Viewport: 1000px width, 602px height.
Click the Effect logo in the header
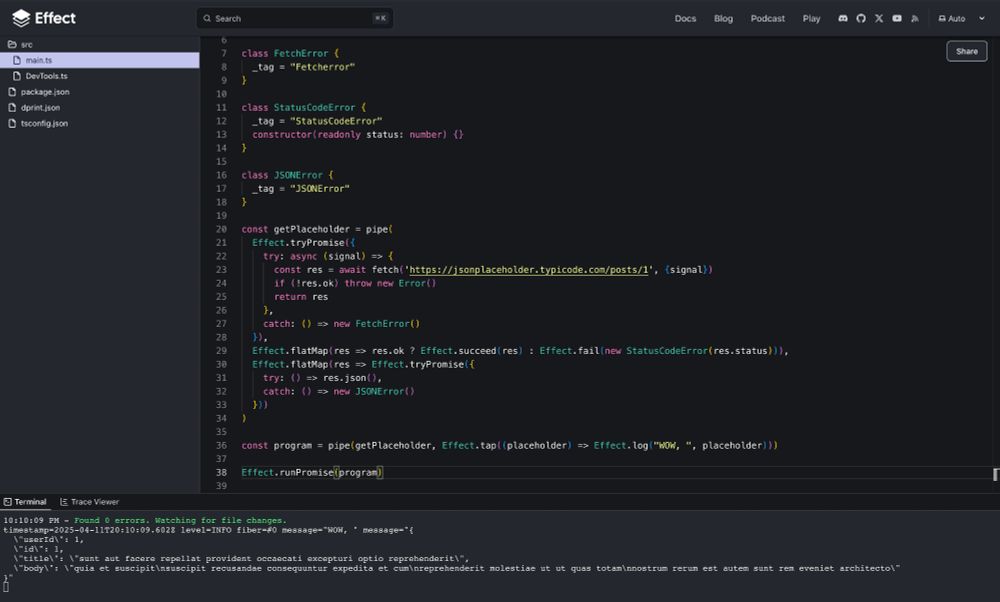[43, 18]
